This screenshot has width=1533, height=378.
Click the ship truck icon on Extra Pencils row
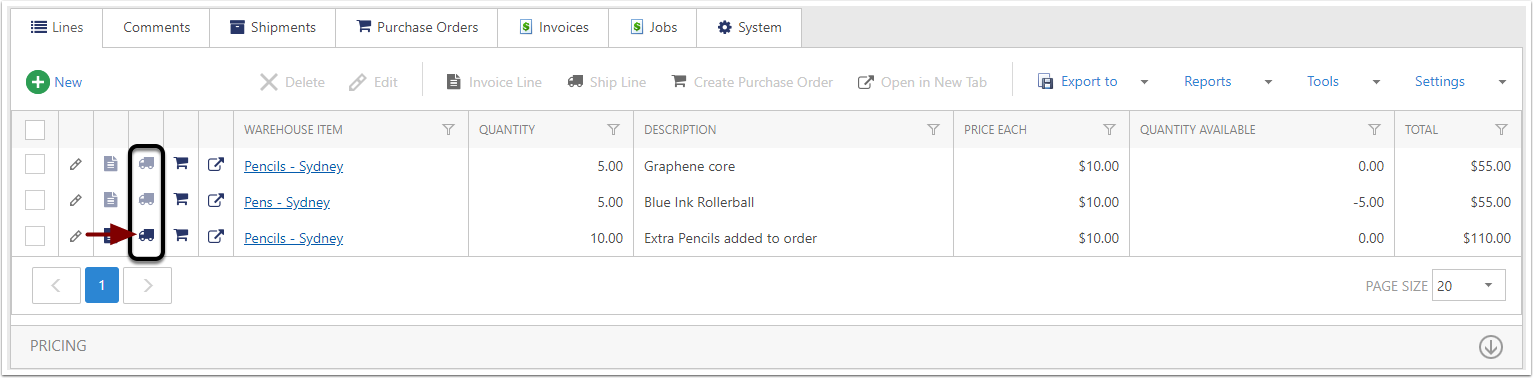pyautogui.click(x=147, y=236)
